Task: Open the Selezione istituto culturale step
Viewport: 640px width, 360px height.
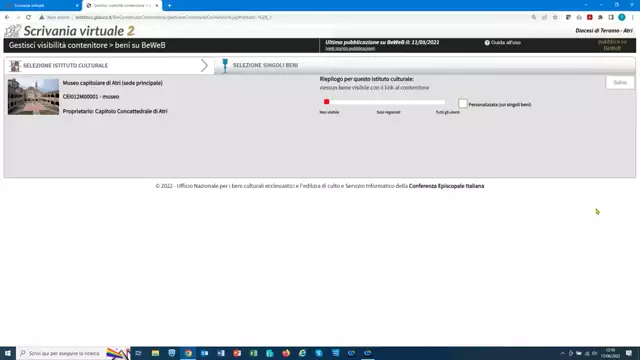Action: pyautogui.click(x=109, y=66)
